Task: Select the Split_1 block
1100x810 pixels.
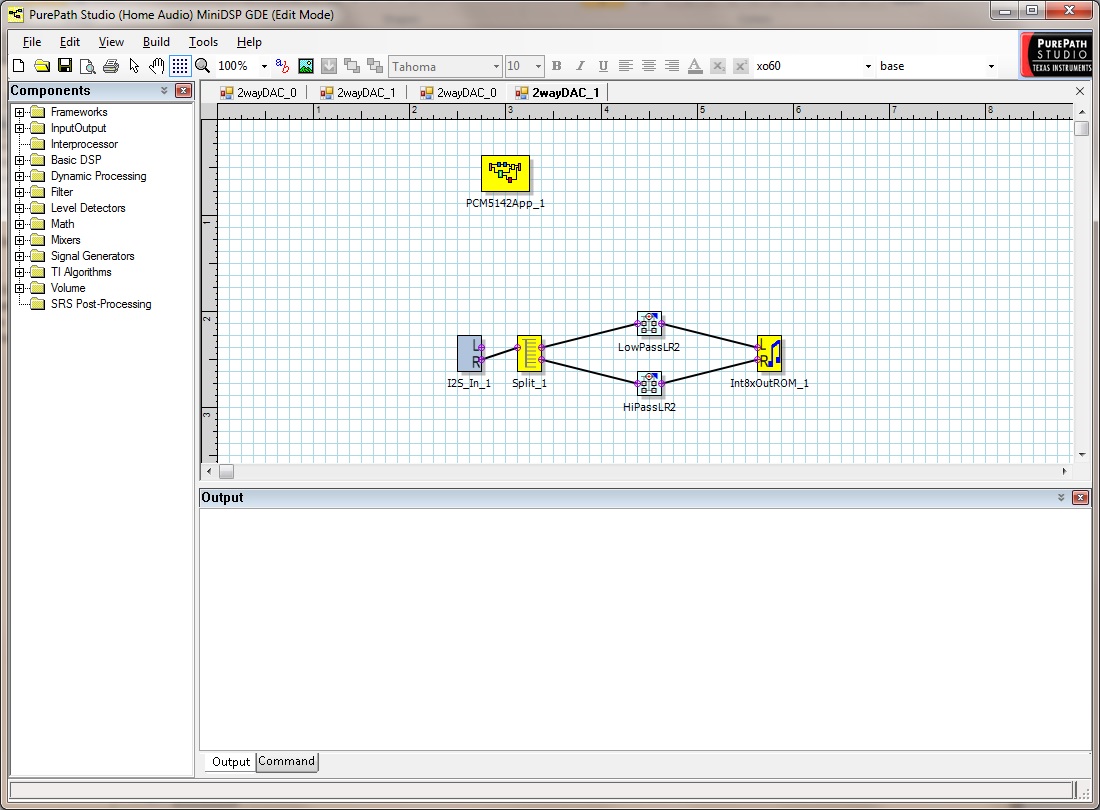Action: tap(530, 353)
